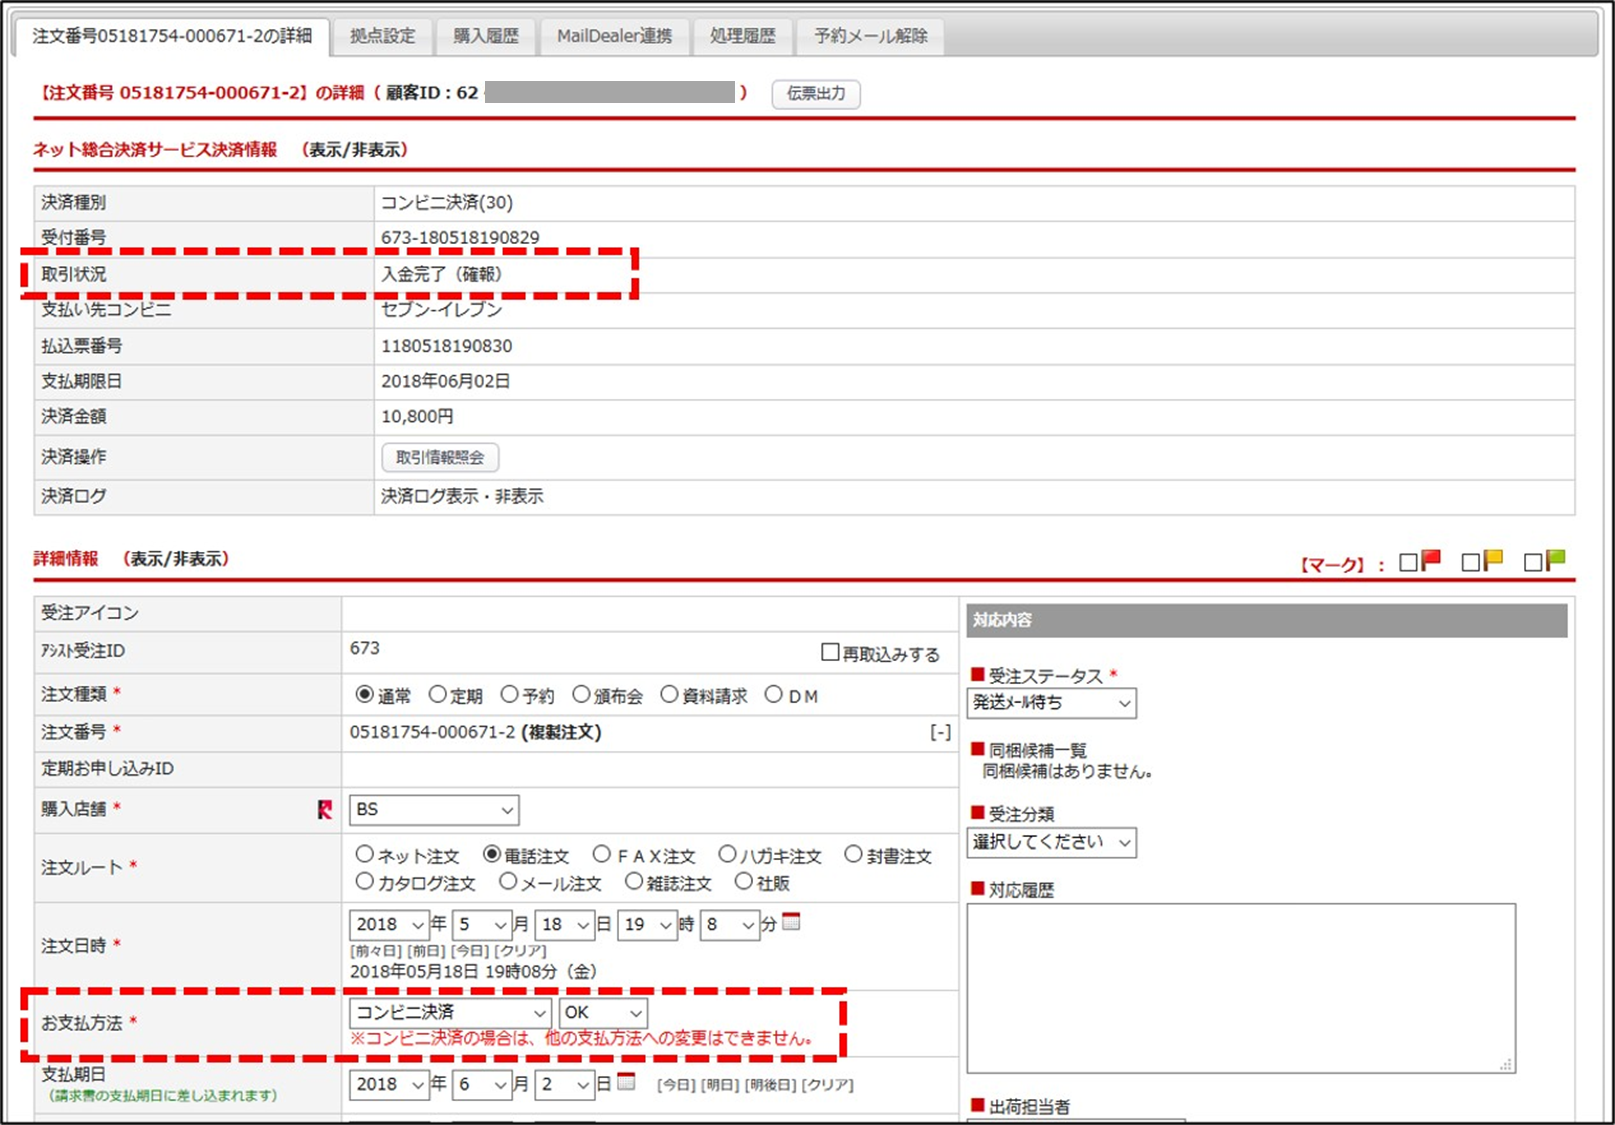This screenshot has width=1615, height=1125.
Task: Click the 伝票出力 button
Action: point(816,94)
